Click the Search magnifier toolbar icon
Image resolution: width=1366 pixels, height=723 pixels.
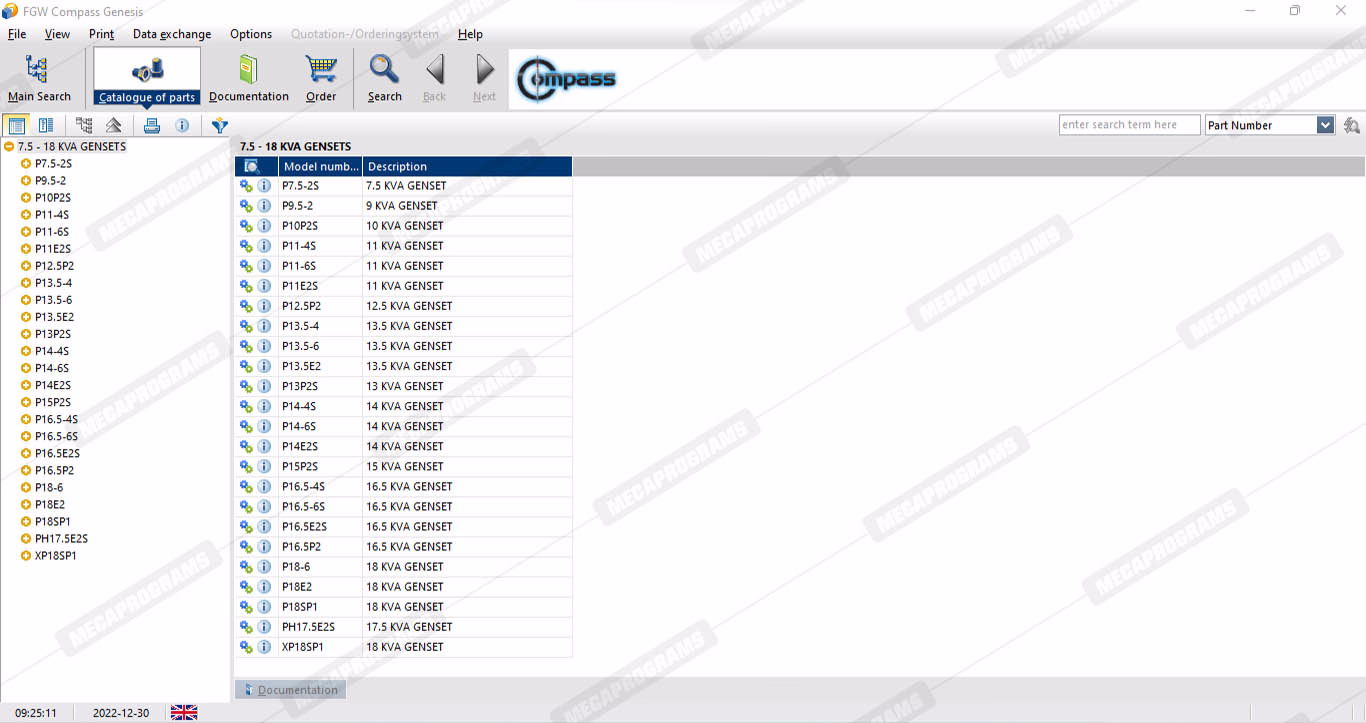point(384,78)
